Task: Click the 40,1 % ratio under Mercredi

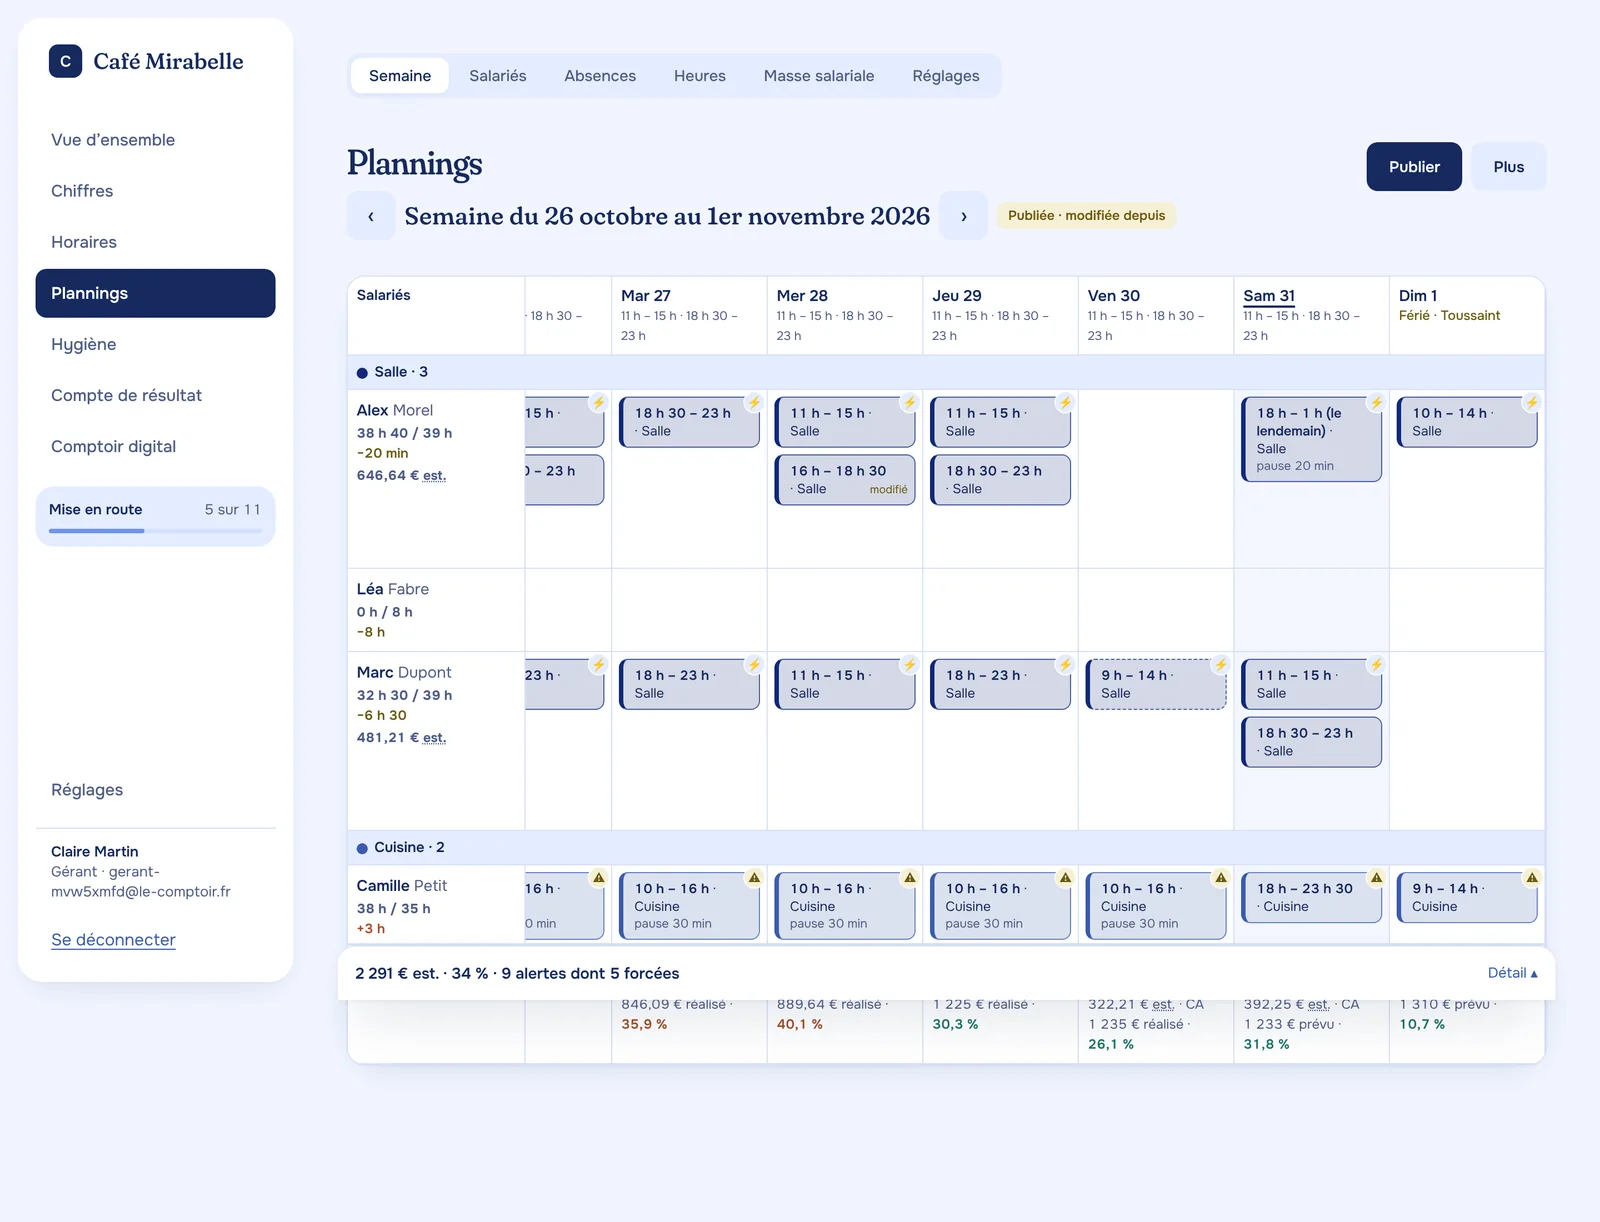Action: (800, 1024)
